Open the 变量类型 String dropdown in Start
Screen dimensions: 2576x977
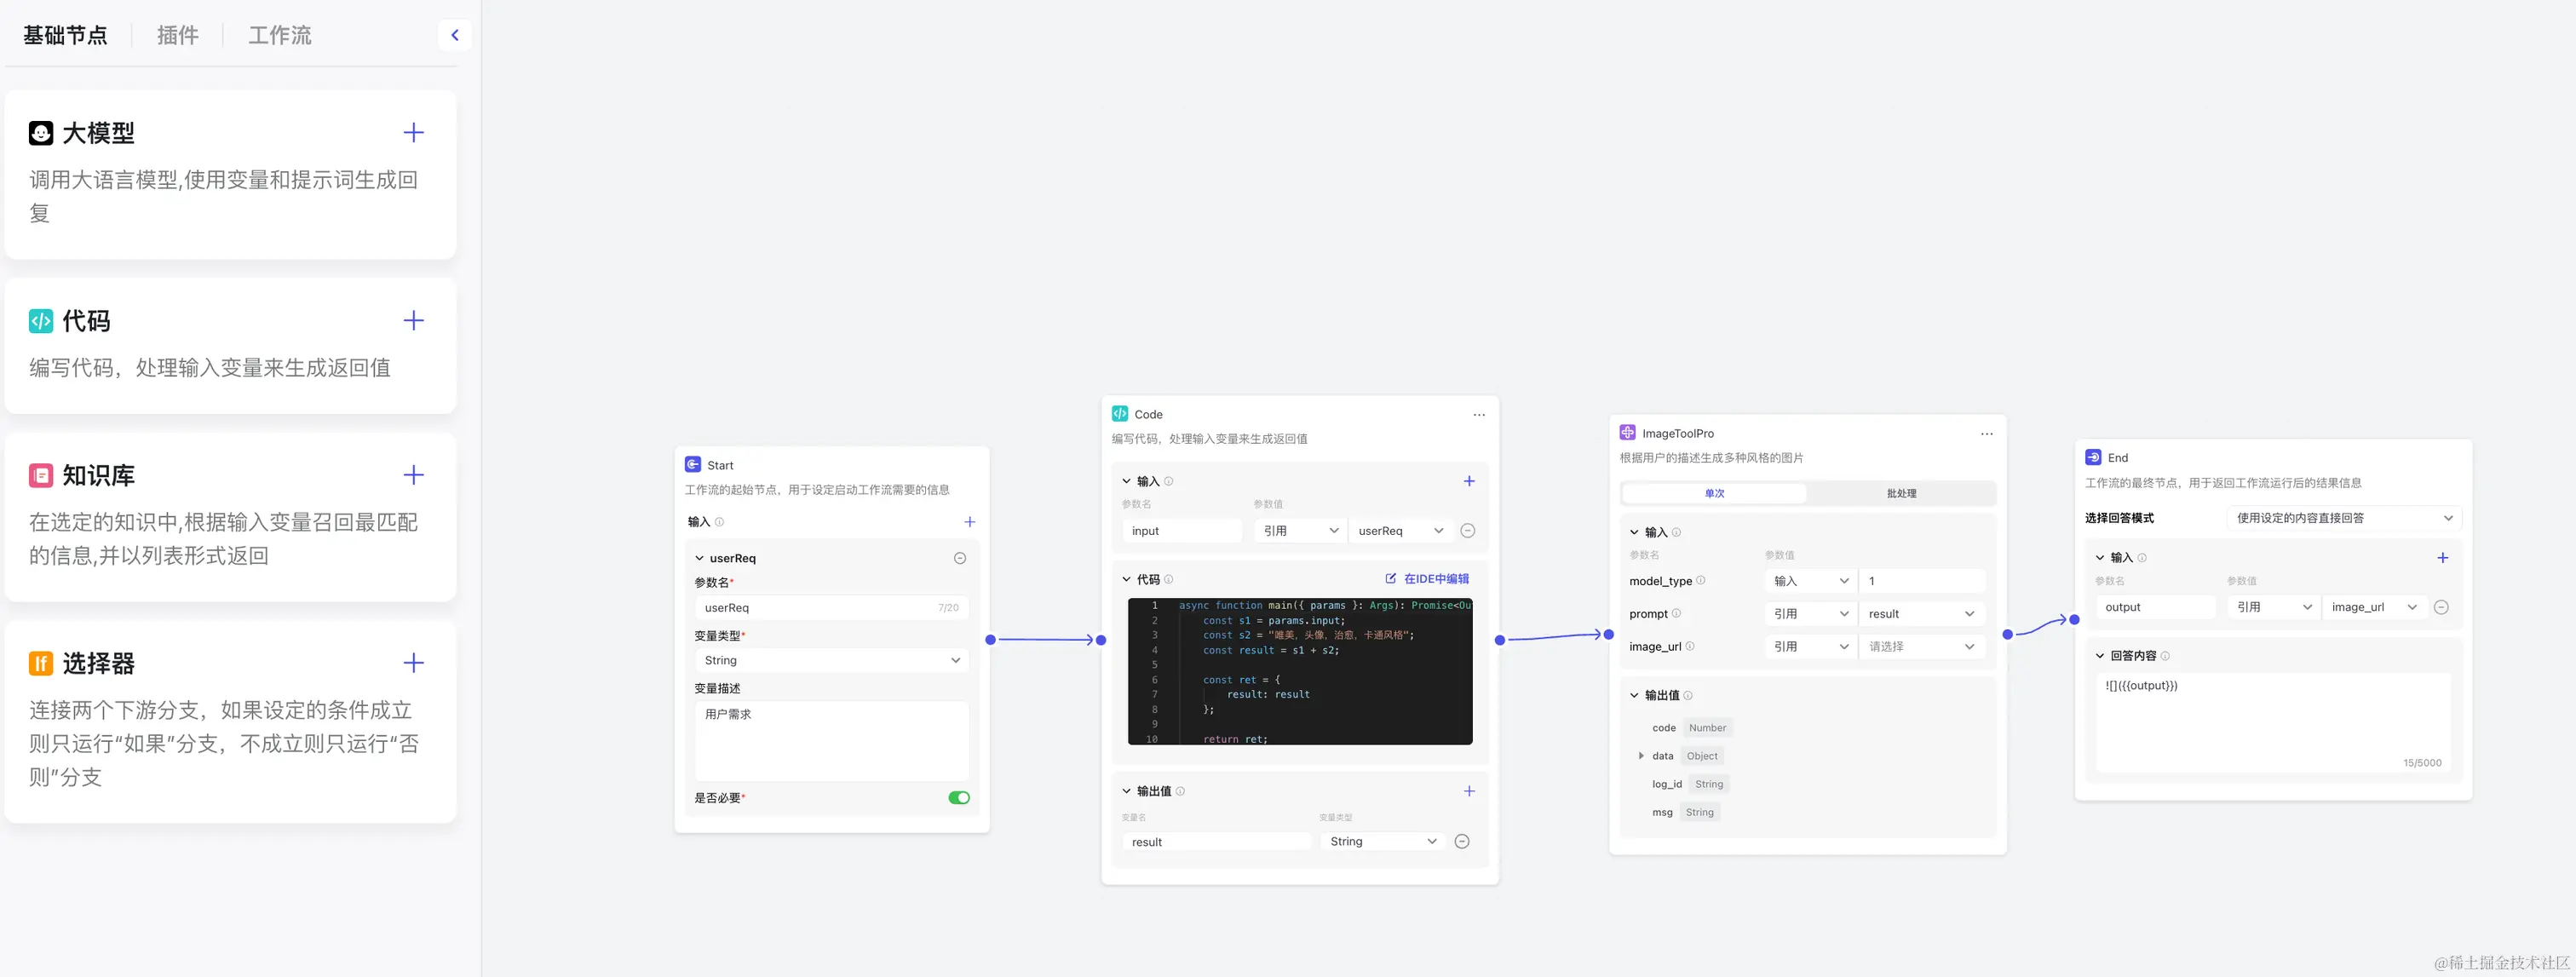[831, 660]
